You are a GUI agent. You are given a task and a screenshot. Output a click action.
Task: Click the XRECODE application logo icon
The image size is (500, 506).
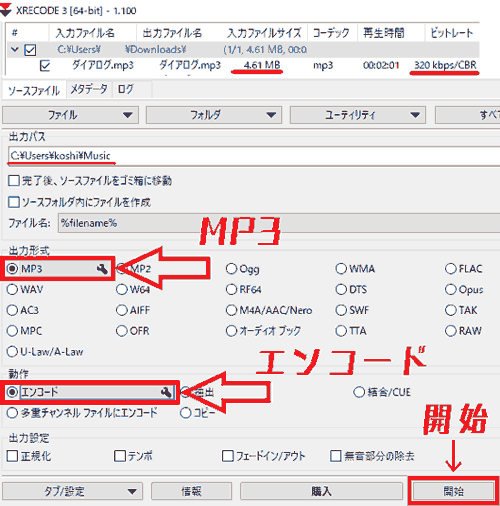pyautogui.click(x=6, y=10)
